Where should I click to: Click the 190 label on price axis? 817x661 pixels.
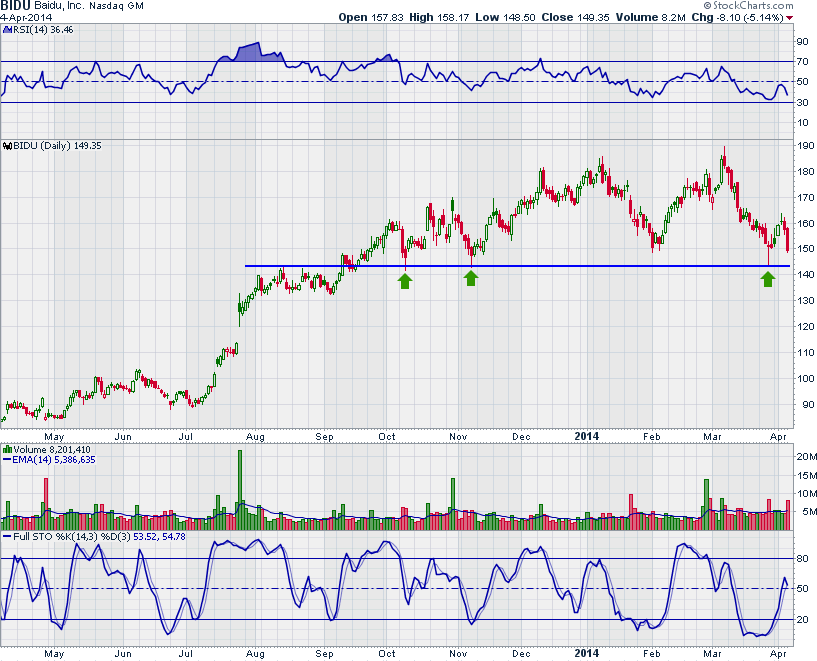coord(806,146)
